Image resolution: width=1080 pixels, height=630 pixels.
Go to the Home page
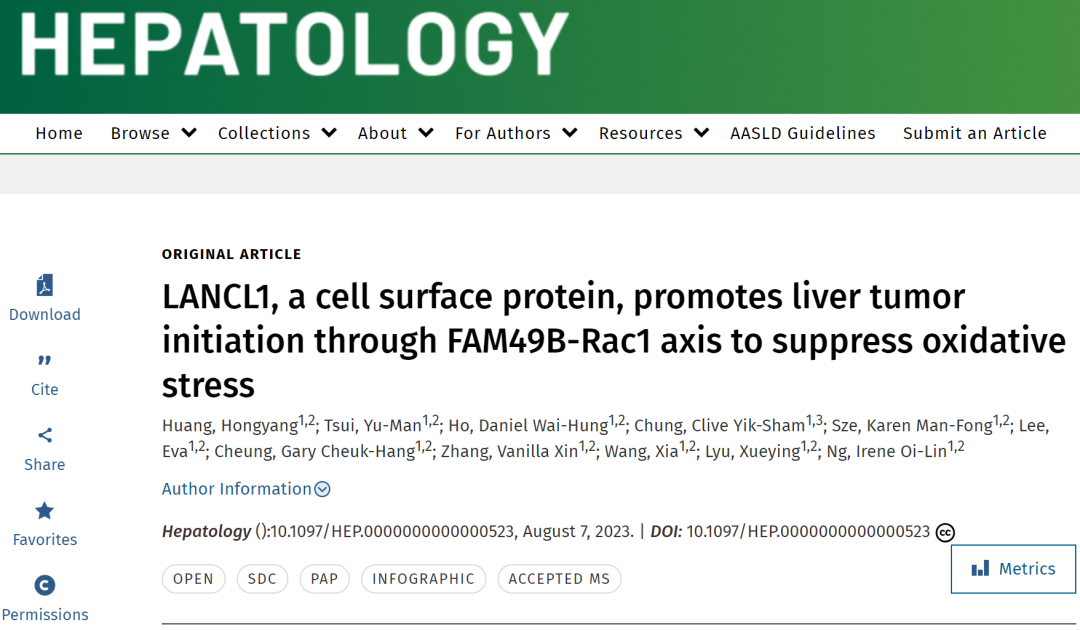59,133
